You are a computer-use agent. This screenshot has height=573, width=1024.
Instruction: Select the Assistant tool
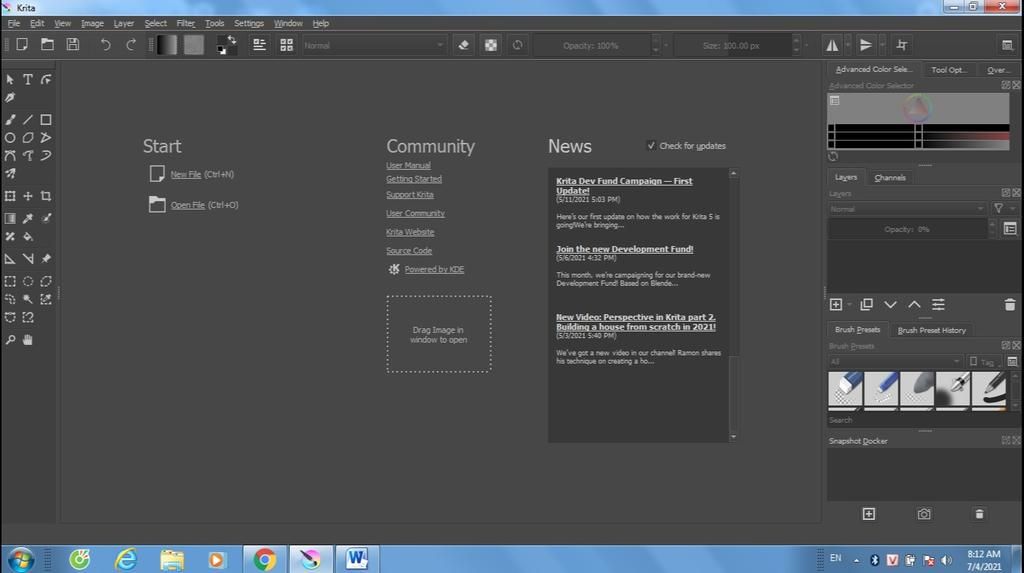pos(10,259)
